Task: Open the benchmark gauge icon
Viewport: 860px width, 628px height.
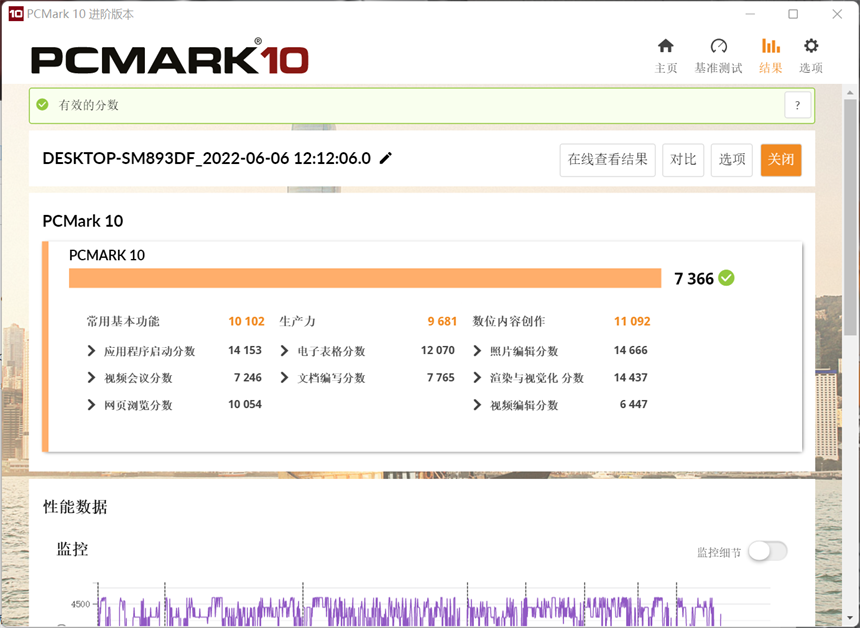Action: (718, 46)
